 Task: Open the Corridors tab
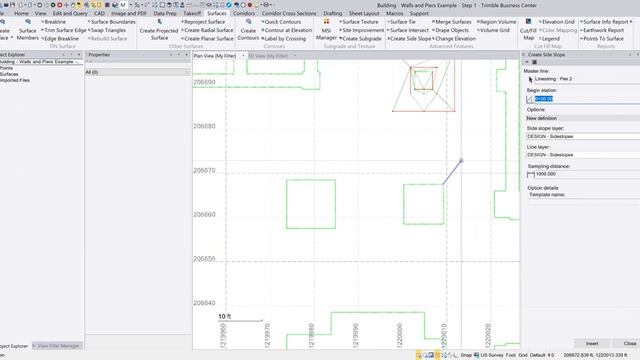coord(244,13)
